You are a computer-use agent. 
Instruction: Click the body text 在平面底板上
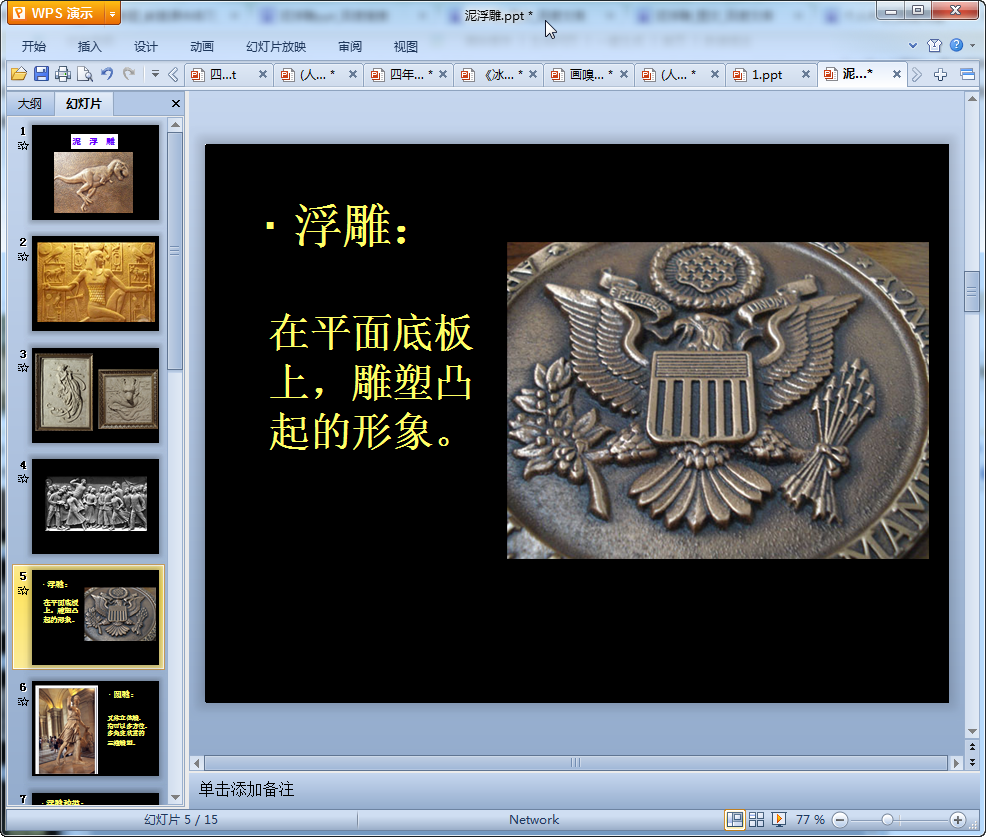(x=371, y=382)
